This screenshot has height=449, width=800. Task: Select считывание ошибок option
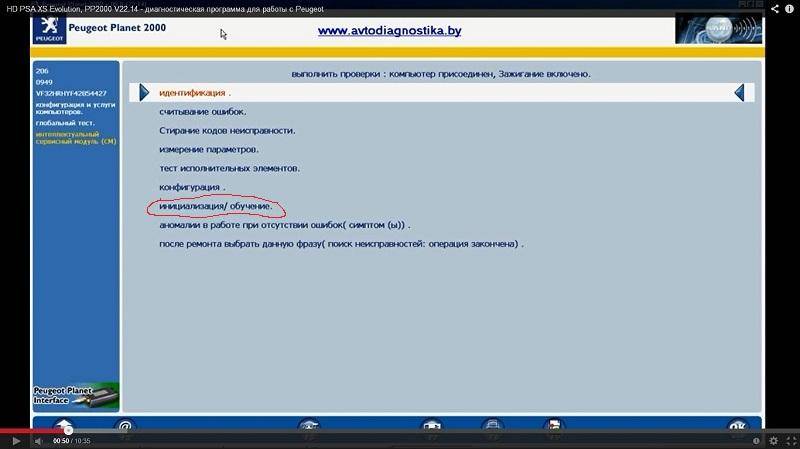click(202, 112)
